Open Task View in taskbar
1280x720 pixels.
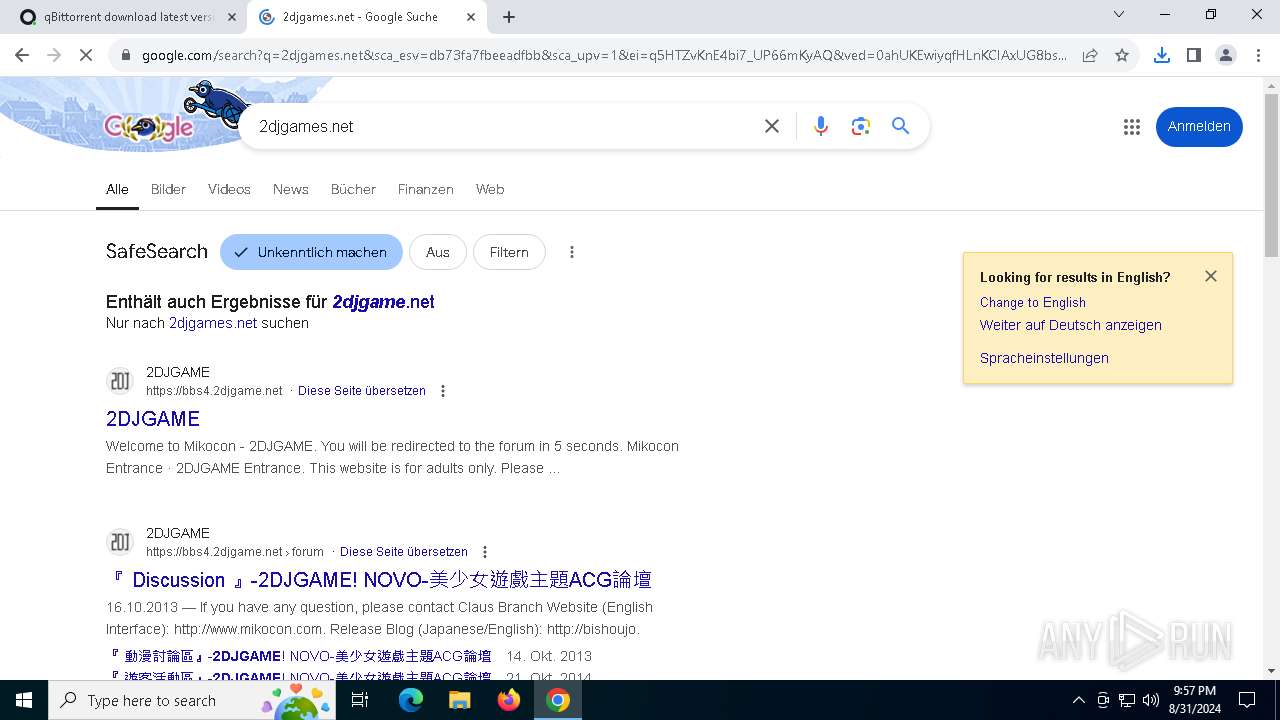[x=360, y=700]
